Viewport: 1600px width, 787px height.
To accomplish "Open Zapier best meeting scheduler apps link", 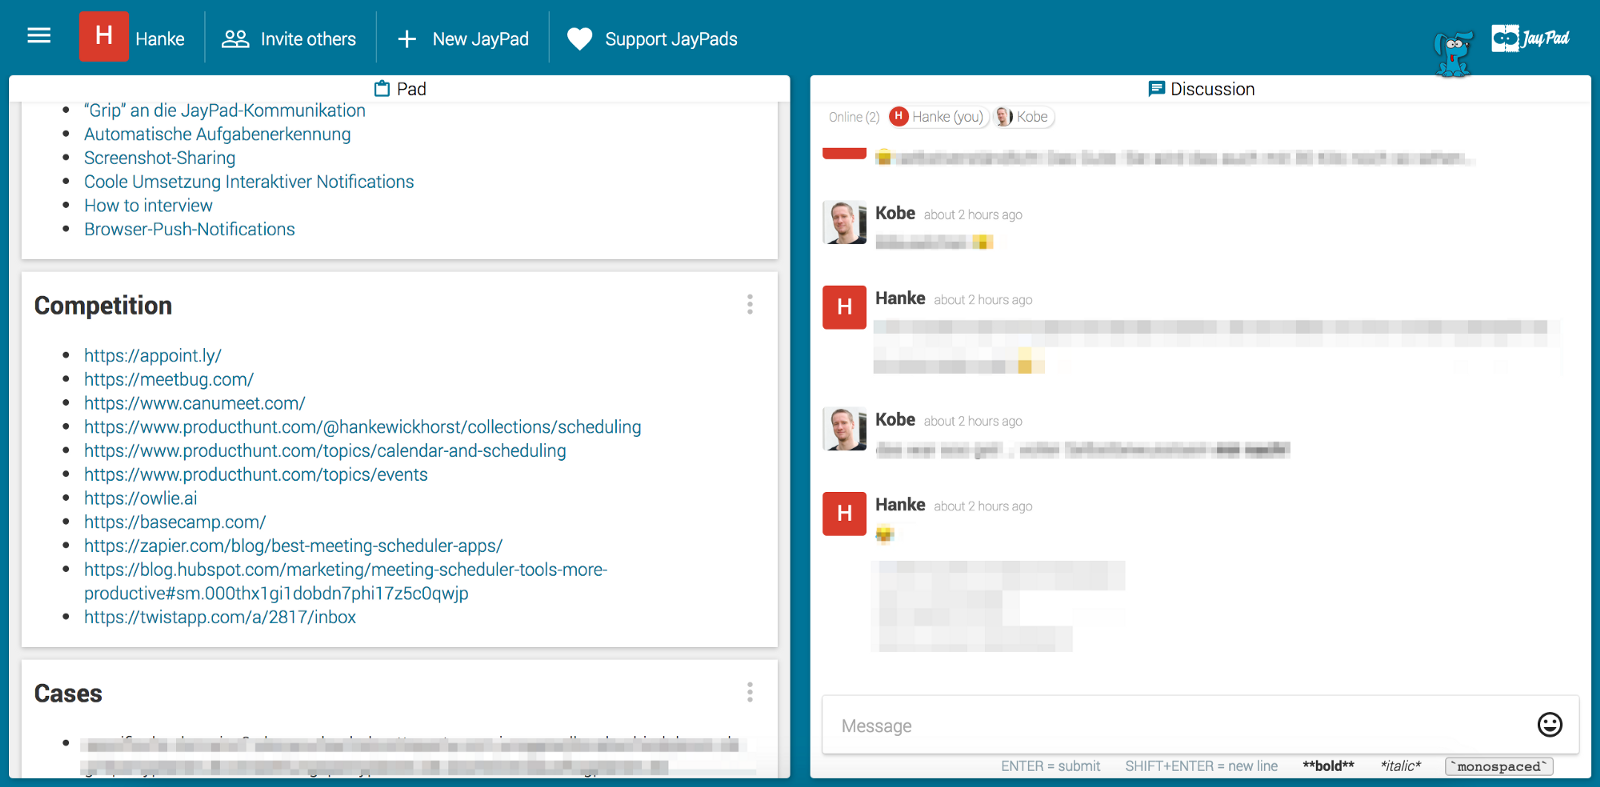I will point(293,546).
